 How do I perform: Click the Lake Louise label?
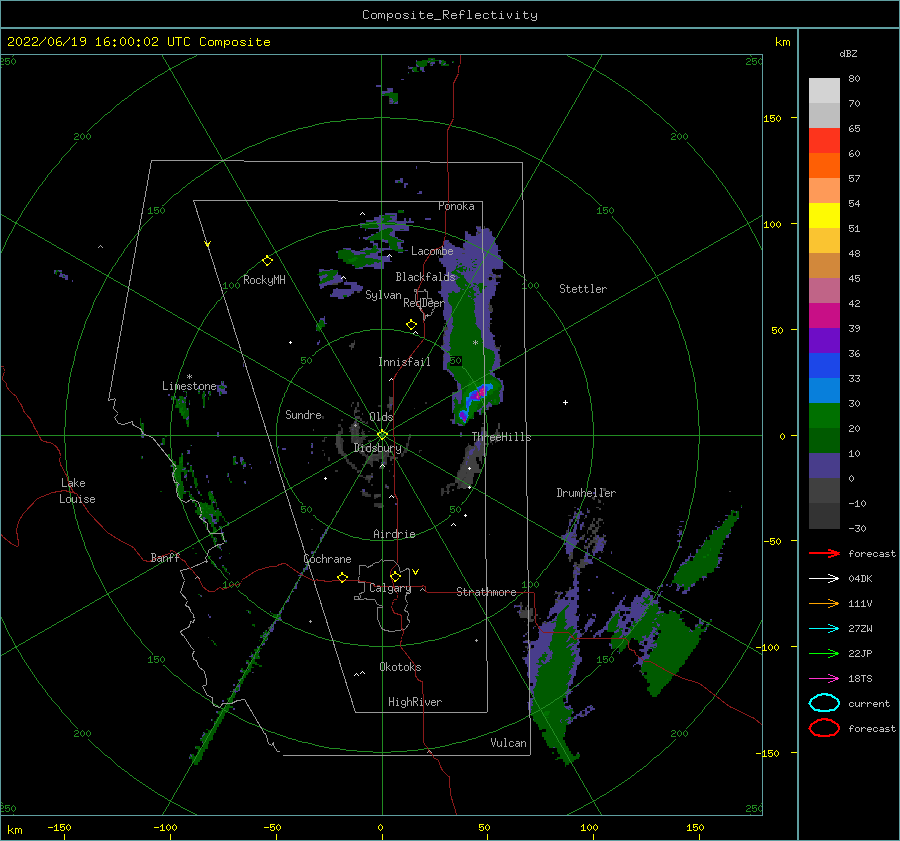pyautogui.click(x=77, y=491)
